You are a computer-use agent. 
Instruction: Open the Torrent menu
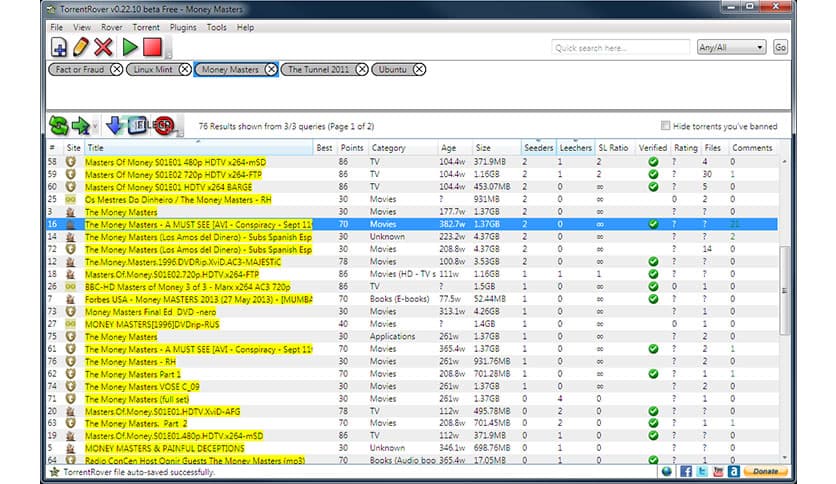[146, 27]
